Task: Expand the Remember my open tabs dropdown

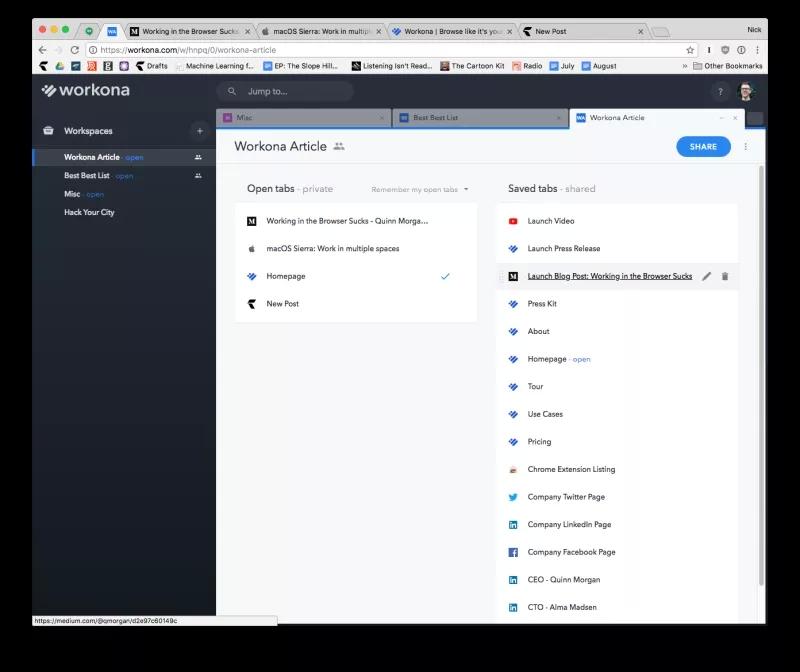Action: [x=419, y=189]
